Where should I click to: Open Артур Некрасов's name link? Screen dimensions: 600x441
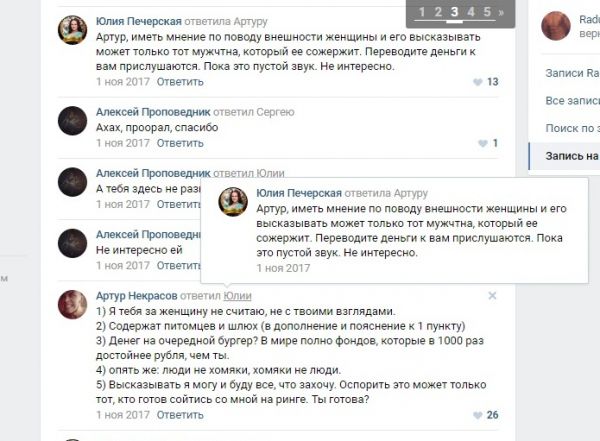click(x=137, y=296)
